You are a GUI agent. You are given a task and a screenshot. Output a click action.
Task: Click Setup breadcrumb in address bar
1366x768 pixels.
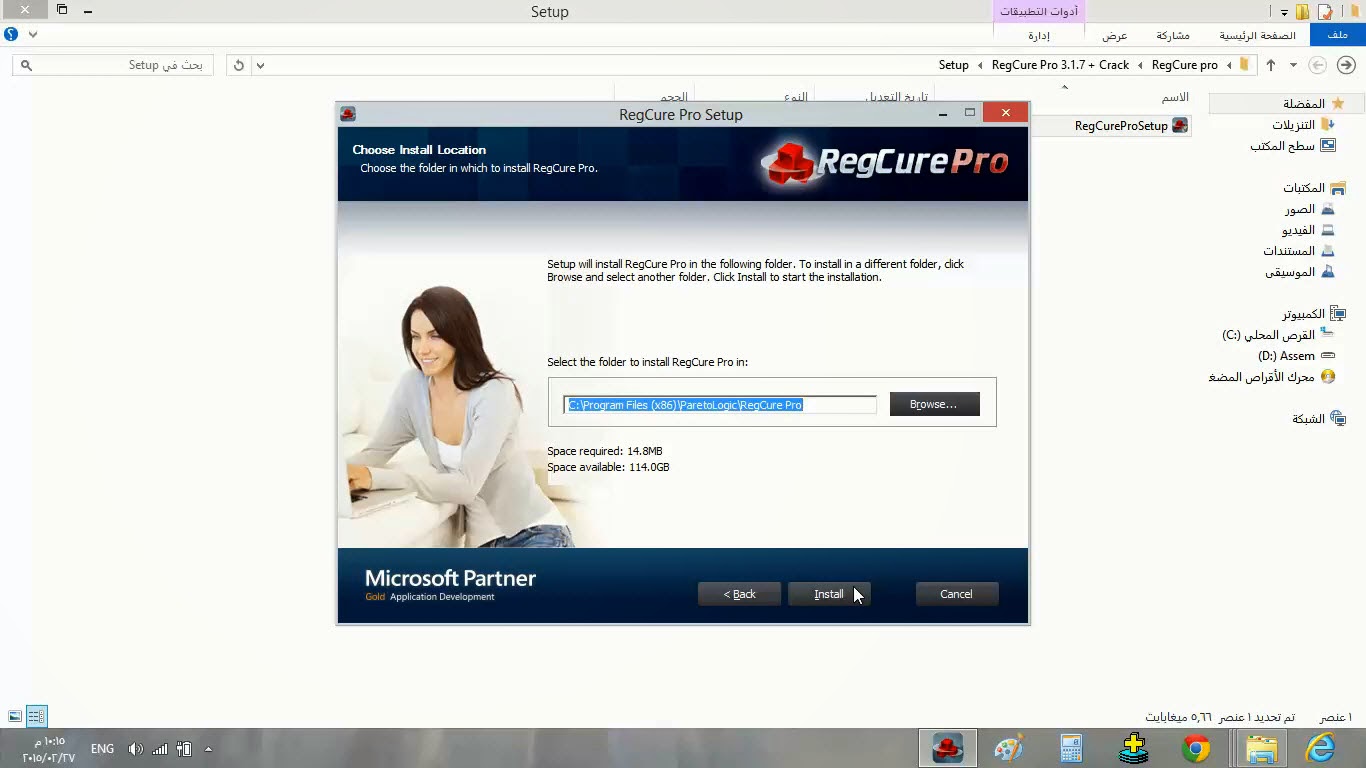coord(954,65)
